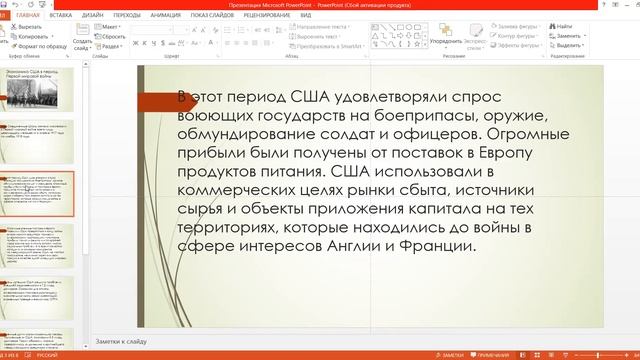Select the text box shape in gallery
The height and width of the screenshot is (360, 640).
click(375, 27)
